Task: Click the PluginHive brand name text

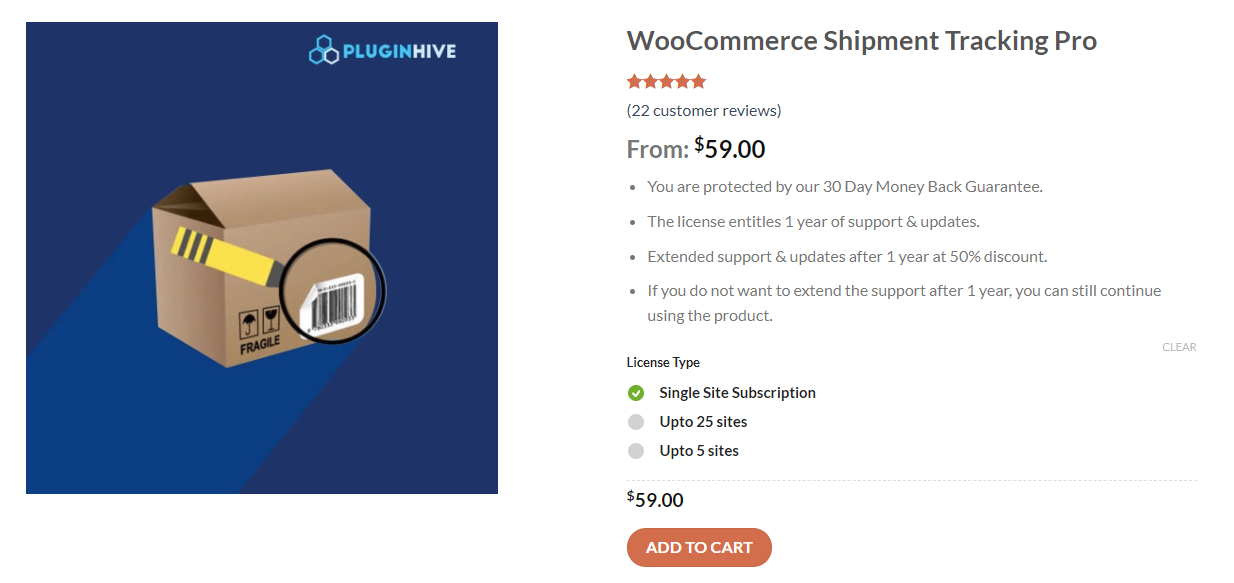Action: (399, 50)
